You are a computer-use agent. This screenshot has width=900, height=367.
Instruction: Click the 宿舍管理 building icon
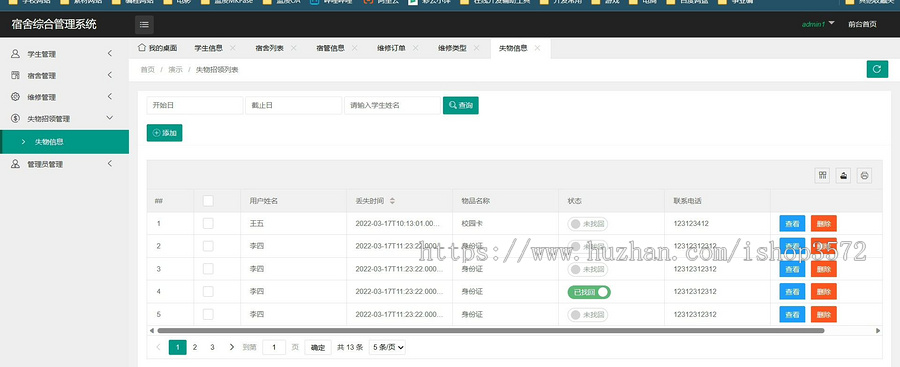[15, 75]
